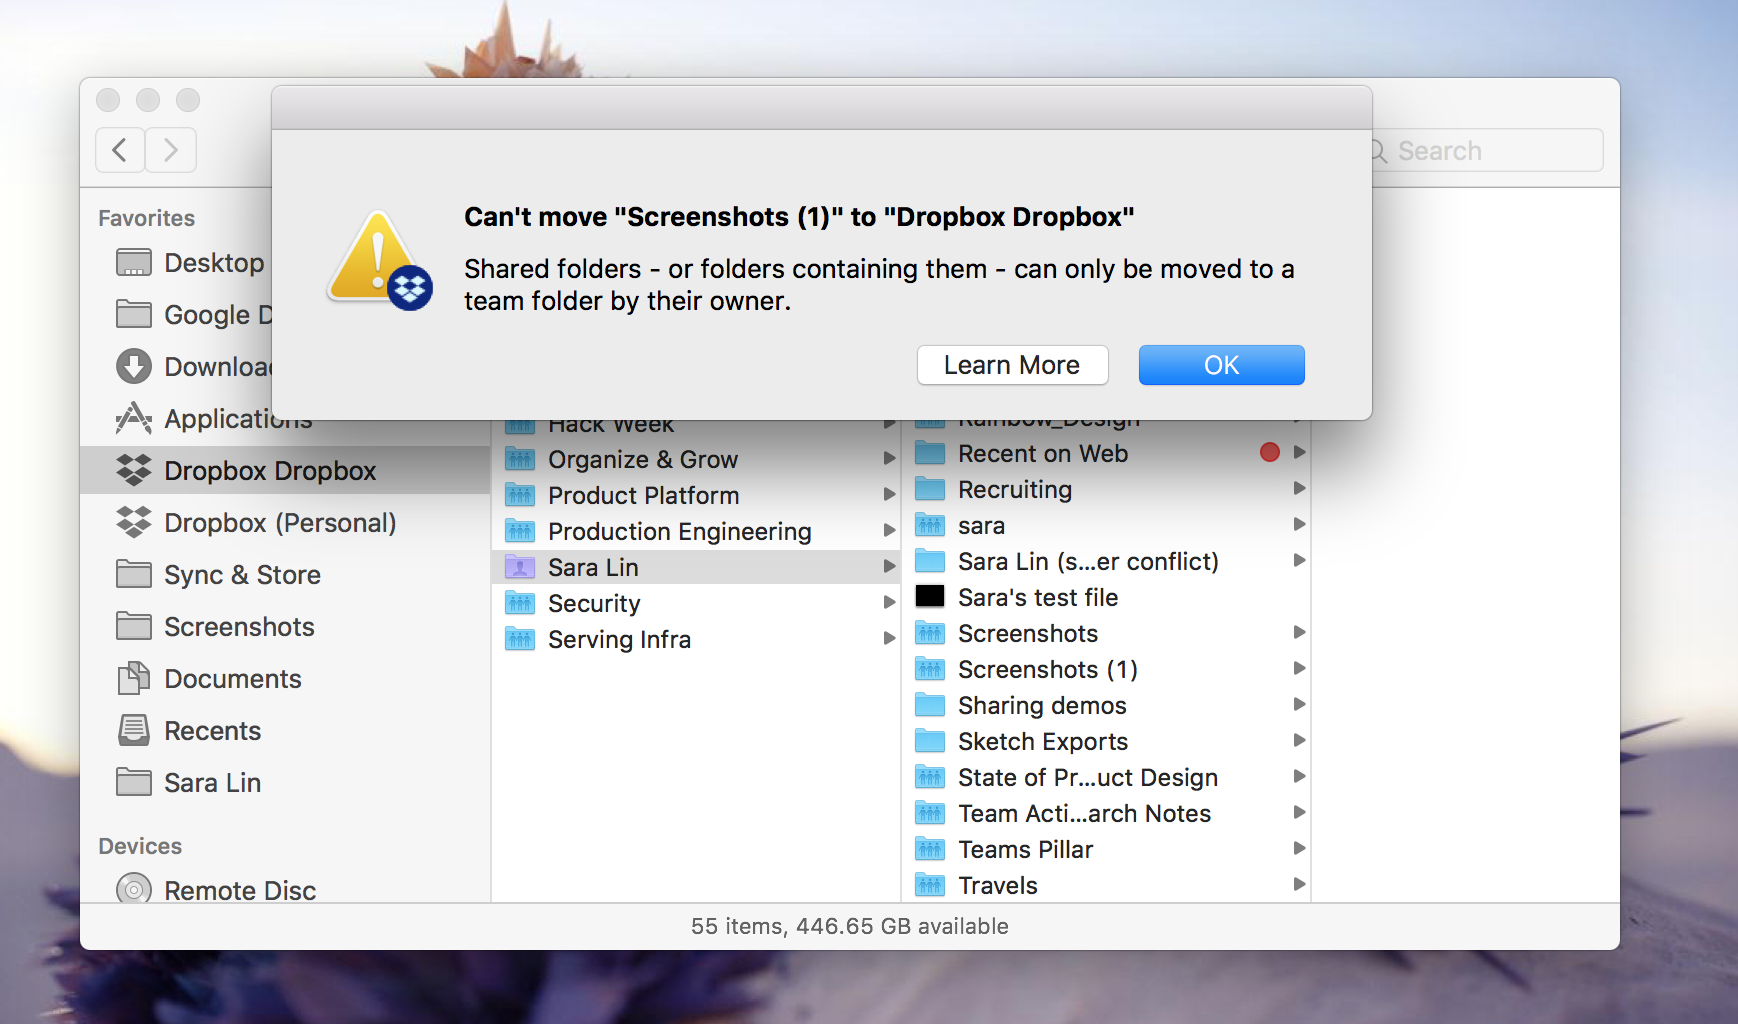
Task: Click the Remote Disc icon under Devices
Action: [x=134, y=888]
